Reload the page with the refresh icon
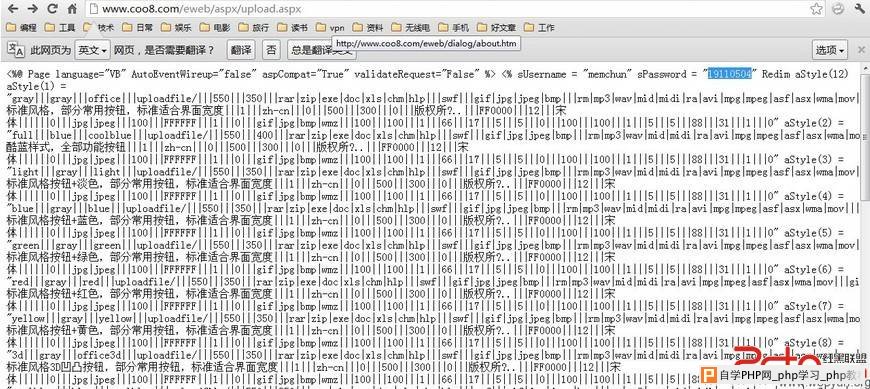The width and height of the screenshot is (870, 389). 53,8
